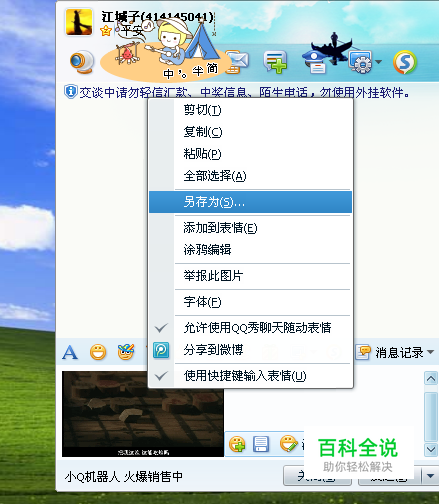Click the pasted image in the input box
The width and height of the screenshot is (439, 504).
click(143, 414)
